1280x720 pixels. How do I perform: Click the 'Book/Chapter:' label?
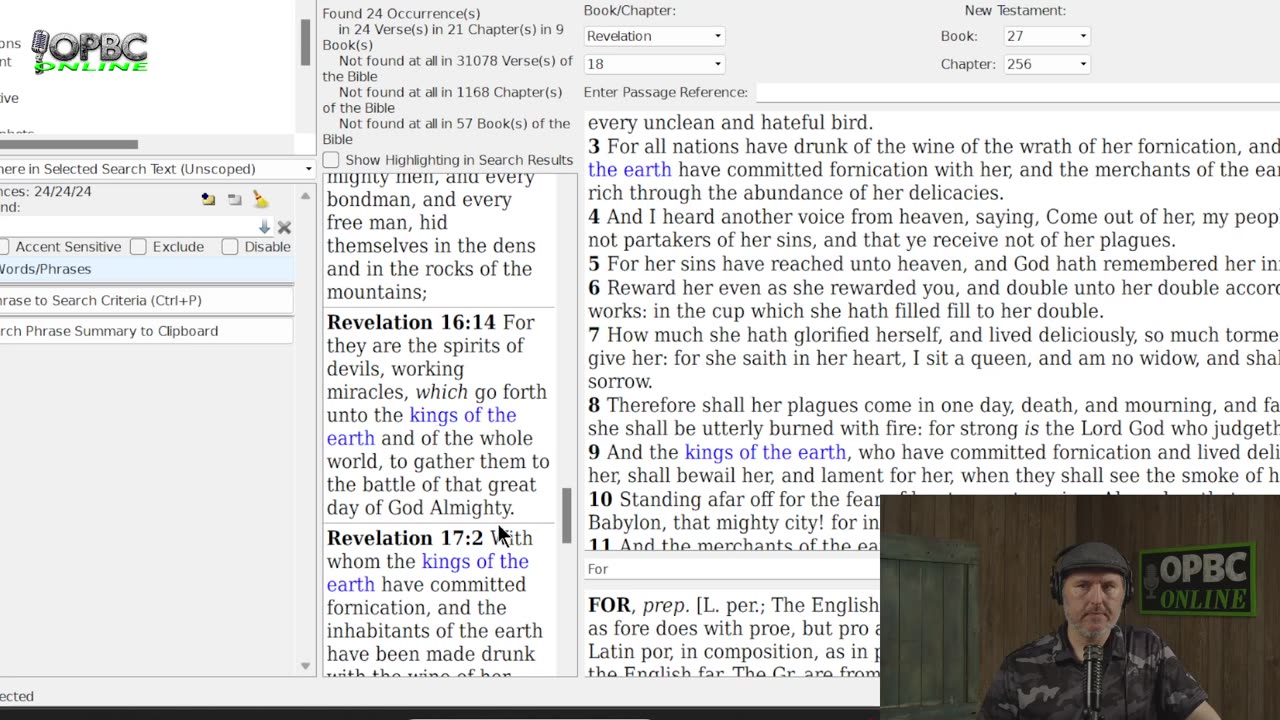(630, 10)
